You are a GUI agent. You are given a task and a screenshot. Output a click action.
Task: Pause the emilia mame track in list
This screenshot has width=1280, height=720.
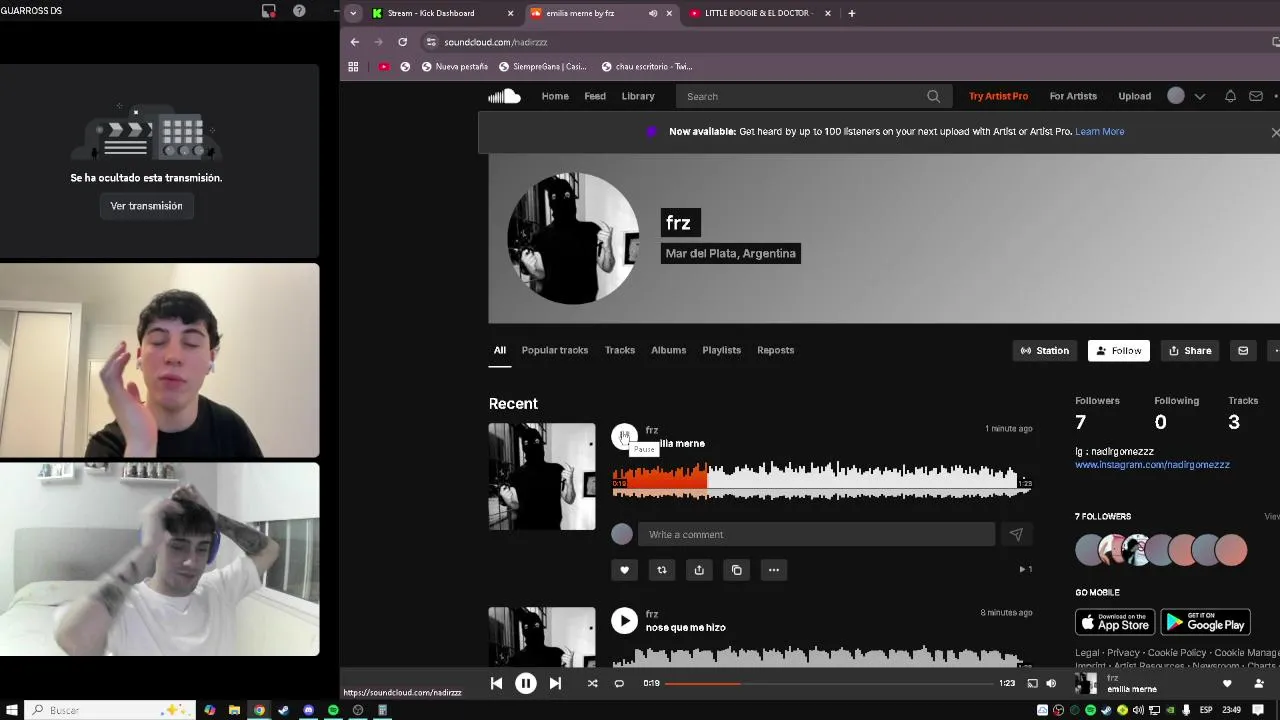(x=624, y=437)
